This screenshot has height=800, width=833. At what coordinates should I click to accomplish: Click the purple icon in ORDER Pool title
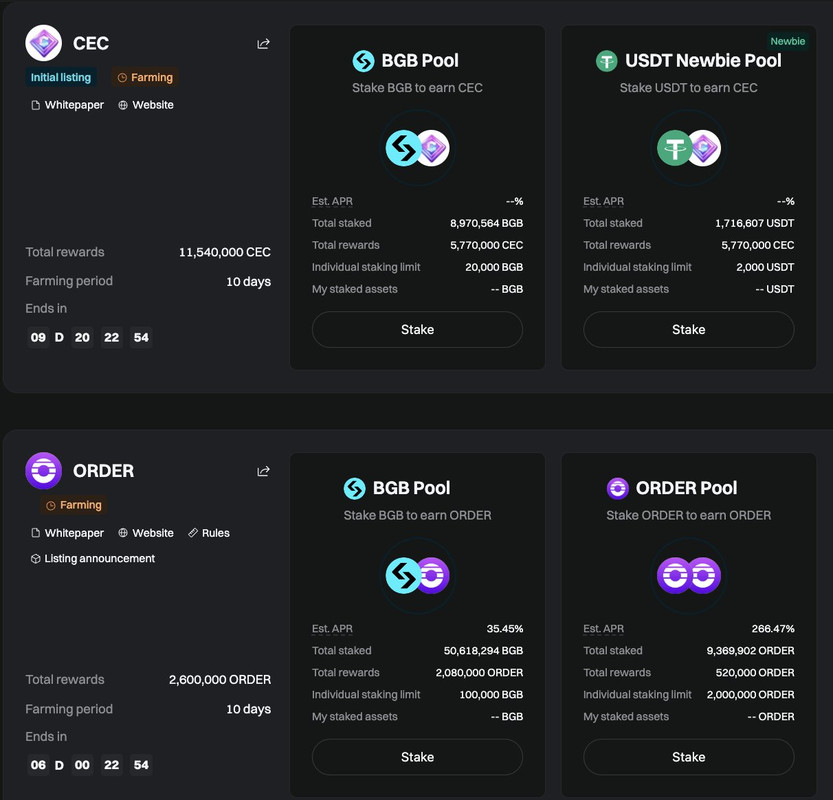[x=617, y=488]
